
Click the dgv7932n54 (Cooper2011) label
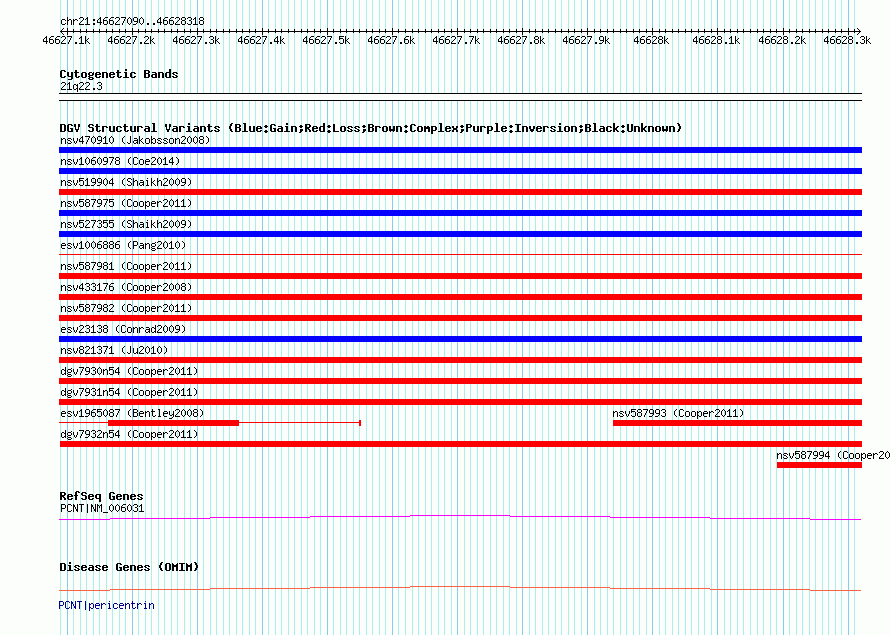coord(129,434)
